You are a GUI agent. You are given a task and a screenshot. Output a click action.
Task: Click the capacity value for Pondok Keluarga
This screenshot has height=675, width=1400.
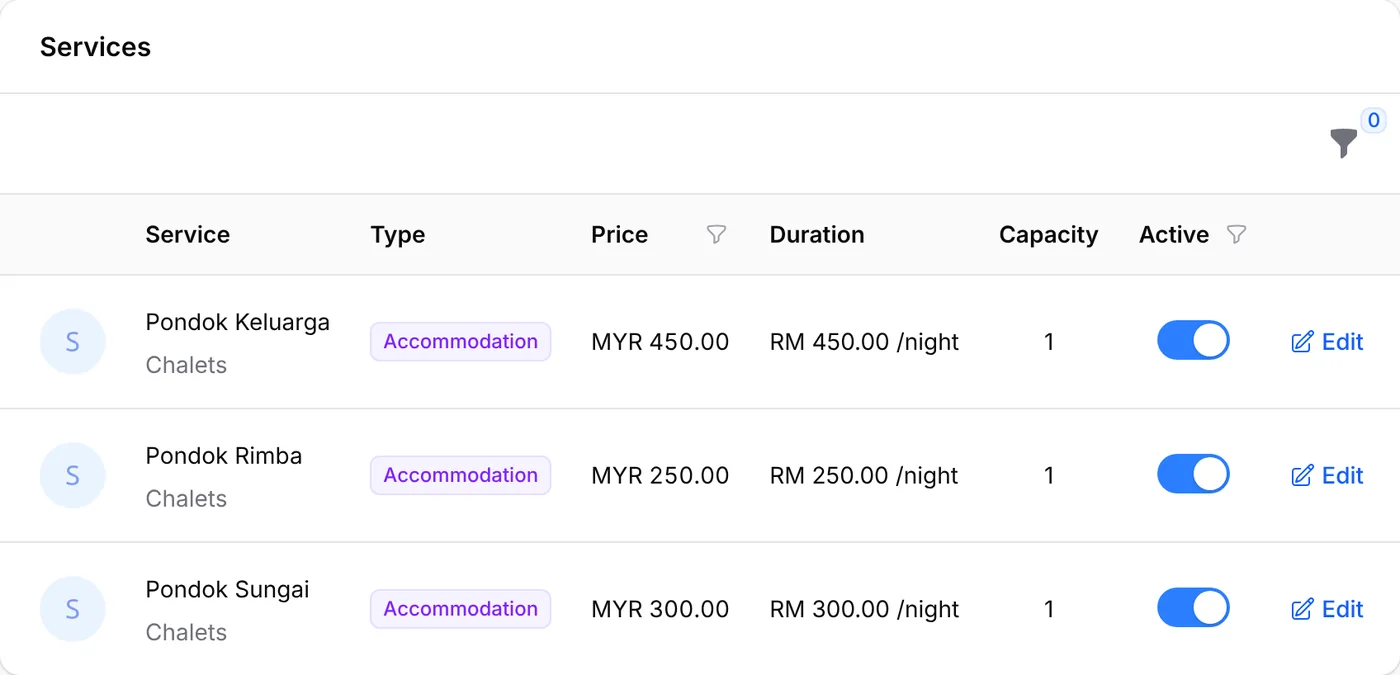[x=1049, y=342]
